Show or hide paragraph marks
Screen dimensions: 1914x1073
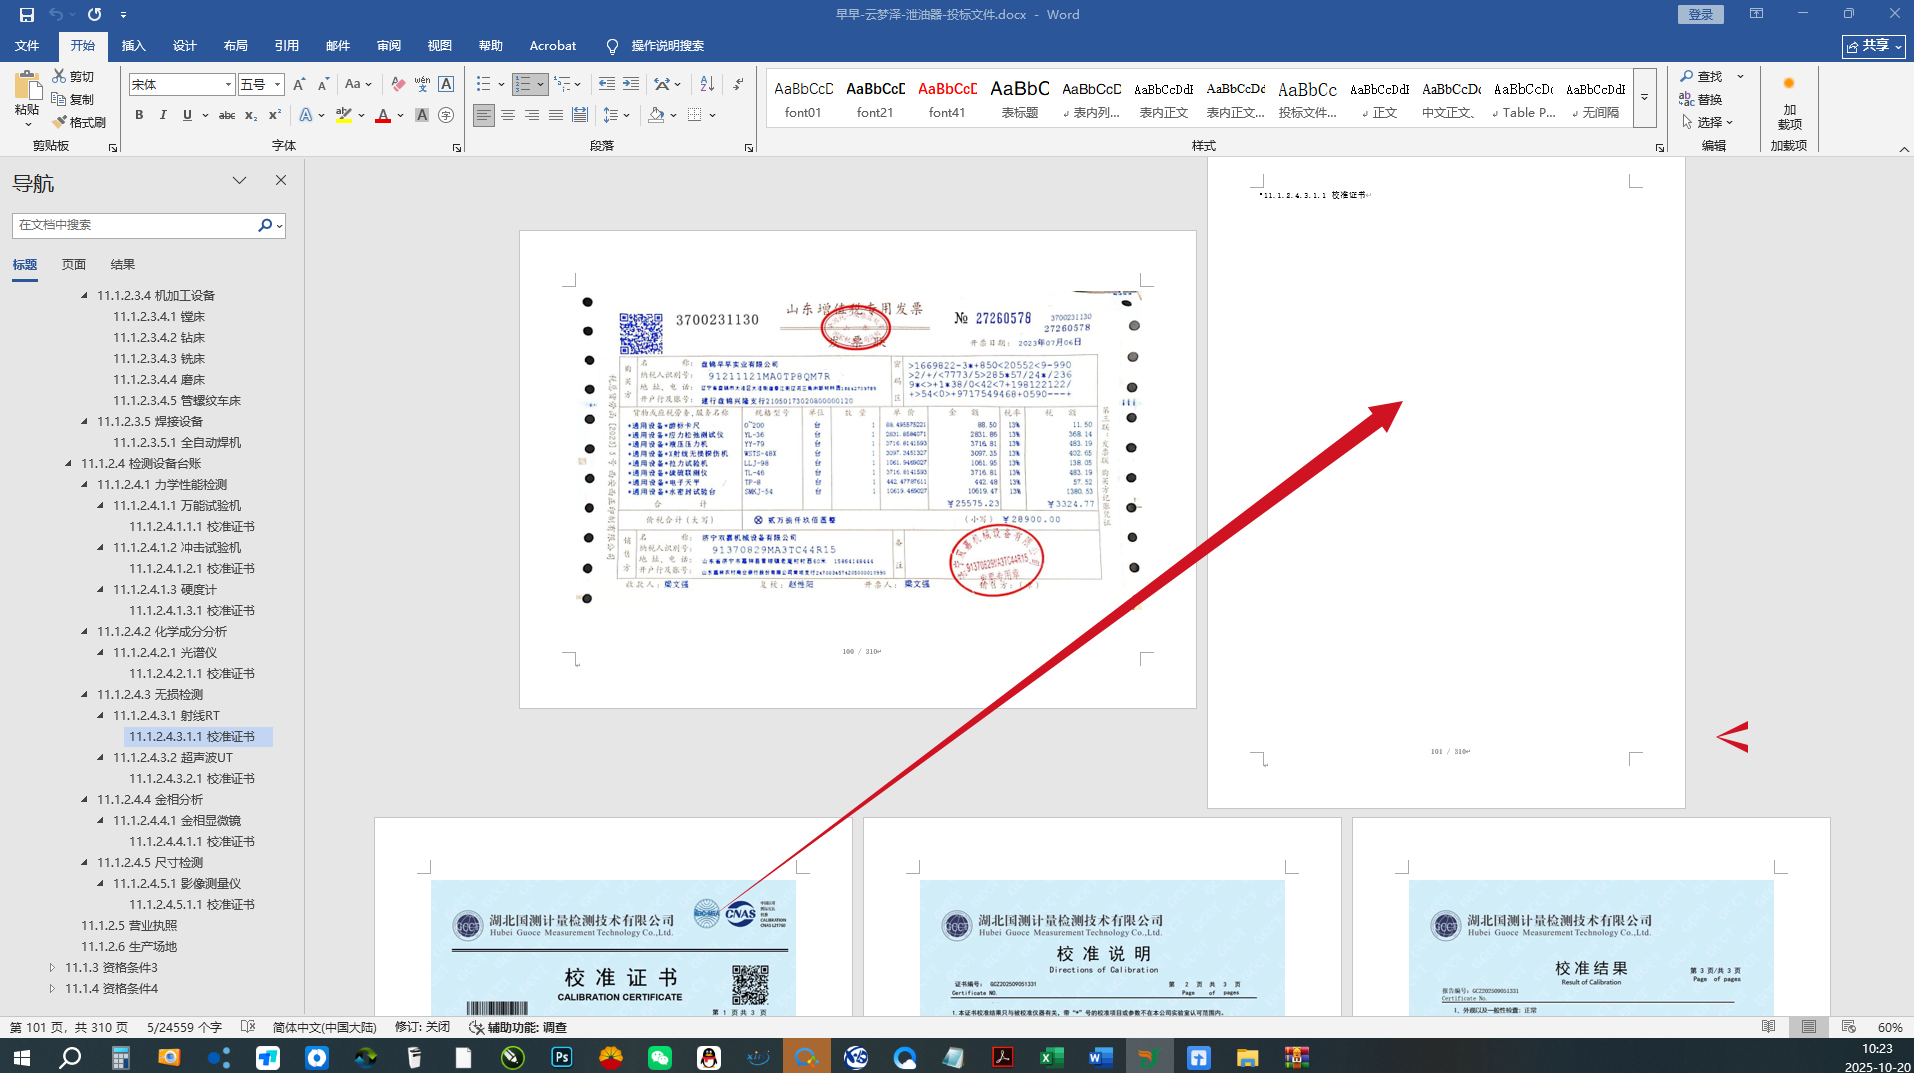738,85
